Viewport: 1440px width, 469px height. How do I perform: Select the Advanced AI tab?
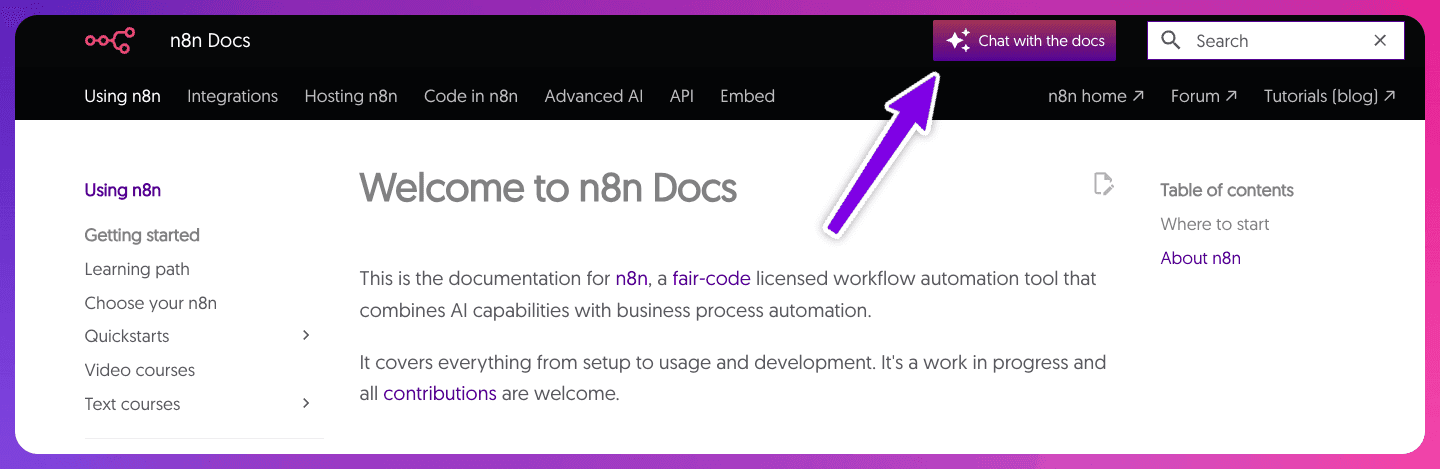[594, 96]
